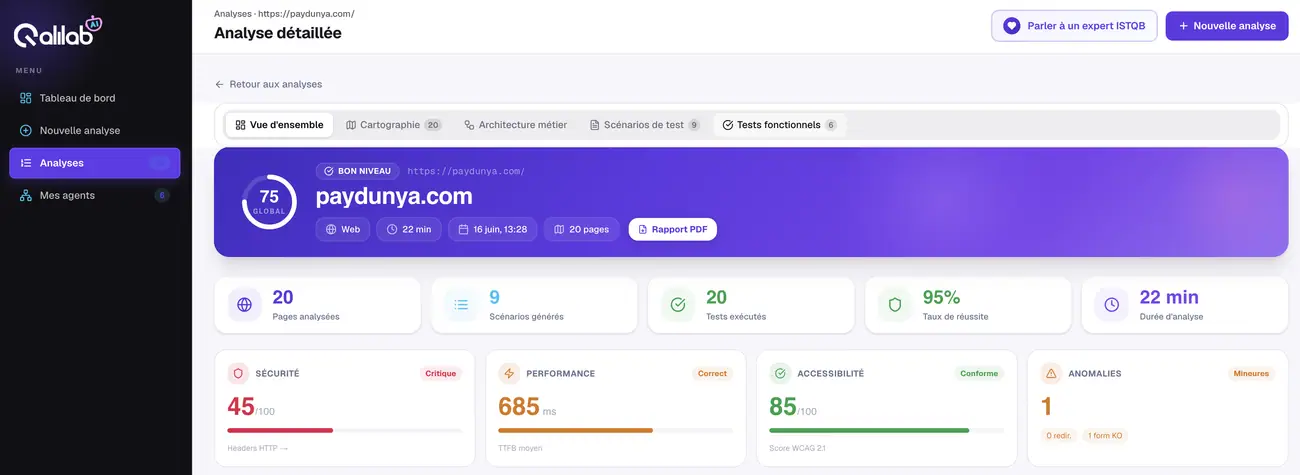Click the paydunya.com title
The width and height of the screenshot is (1300, 475).
[x=394, y=196]
